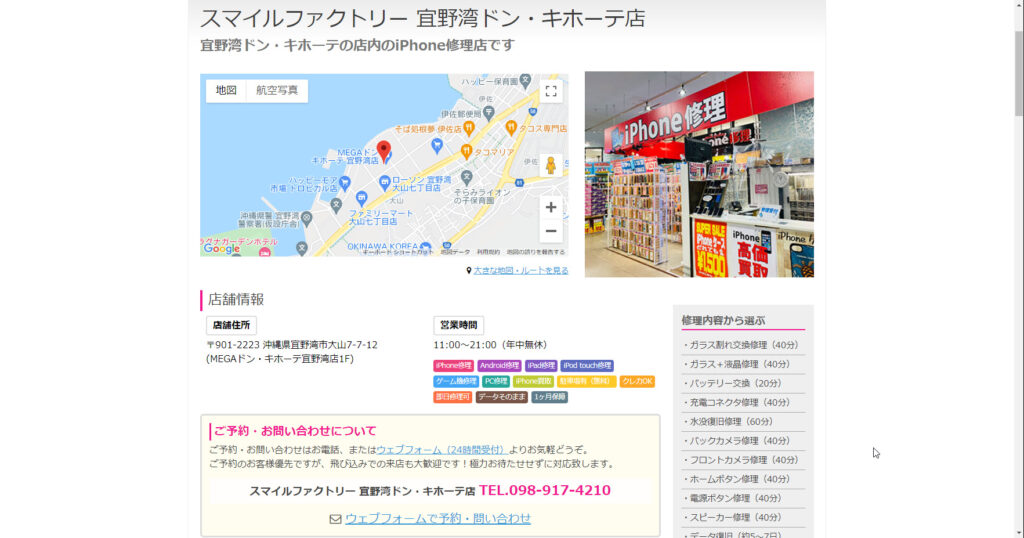
Task: Select ホームボタン修理（40分）
Action: coord(743,479)
